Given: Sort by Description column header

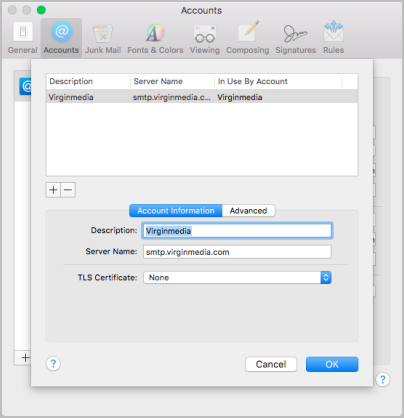Looking at the screenshot, I should coord(88,81).
